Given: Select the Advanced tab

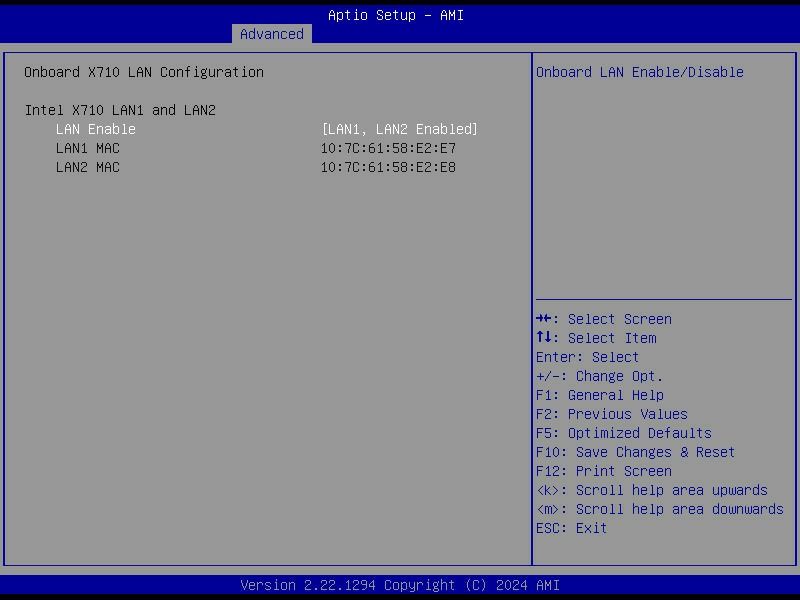Looking at the screenshot, I should coord(271,34).
